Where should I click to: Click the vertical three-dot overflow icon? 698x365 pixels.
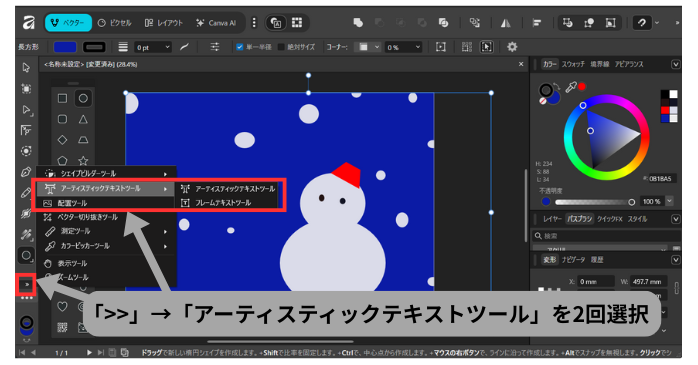[x=254, y=23]
